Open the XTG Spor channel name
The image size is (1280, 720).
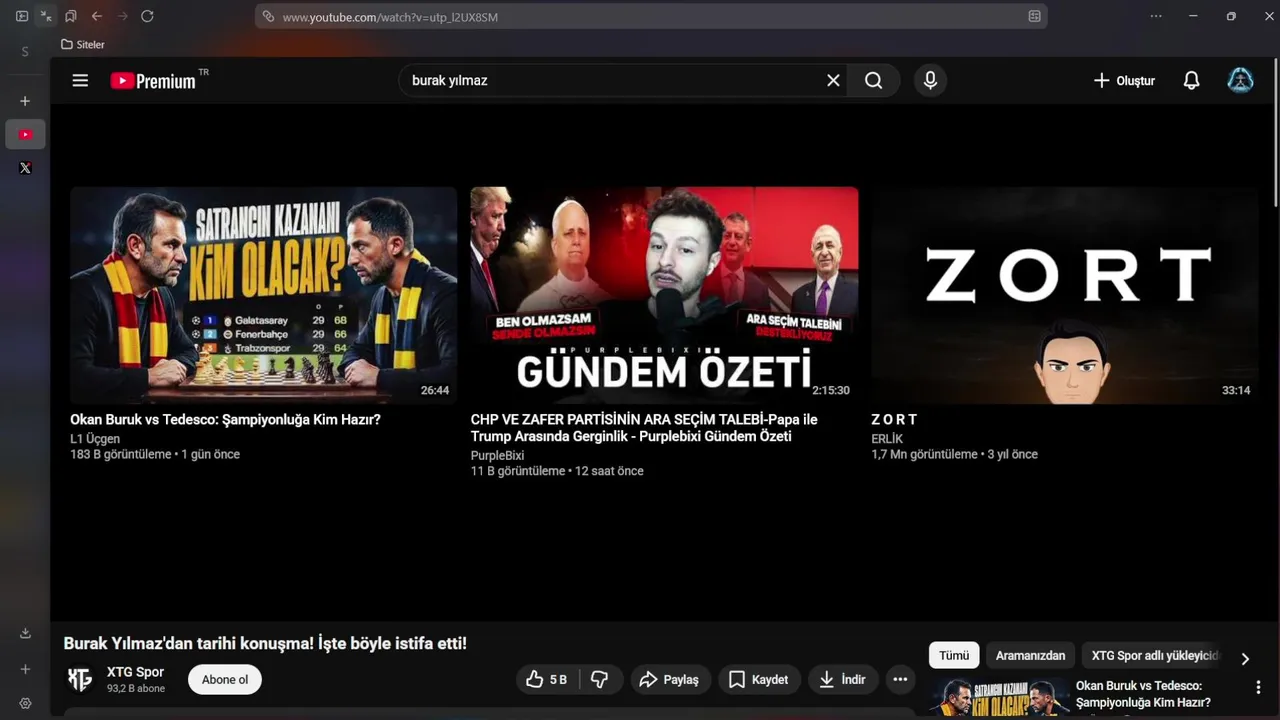[x=135, y=672]
